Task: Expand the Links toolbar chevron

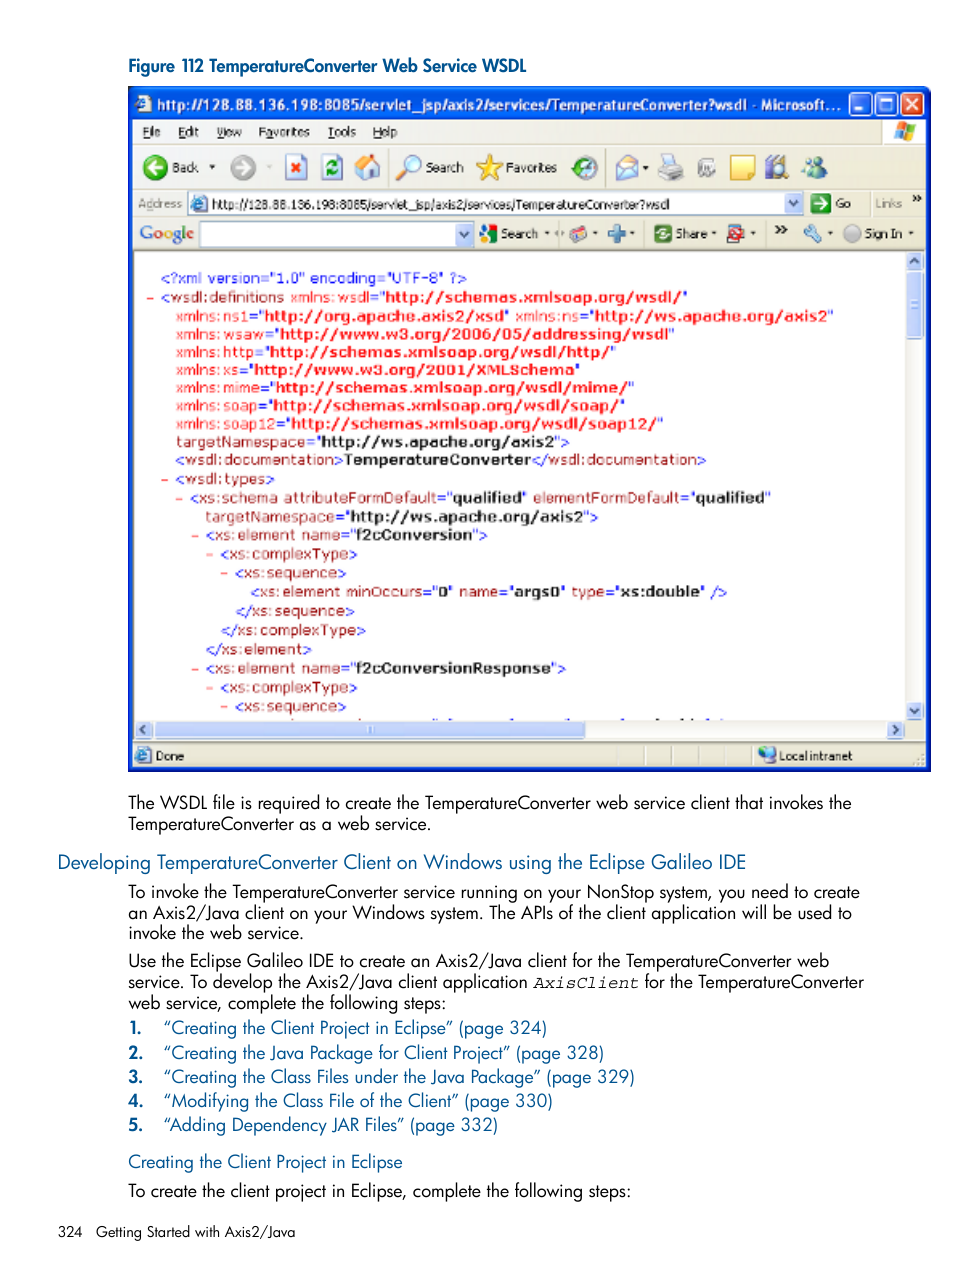Action: click(x=917, y=200)
